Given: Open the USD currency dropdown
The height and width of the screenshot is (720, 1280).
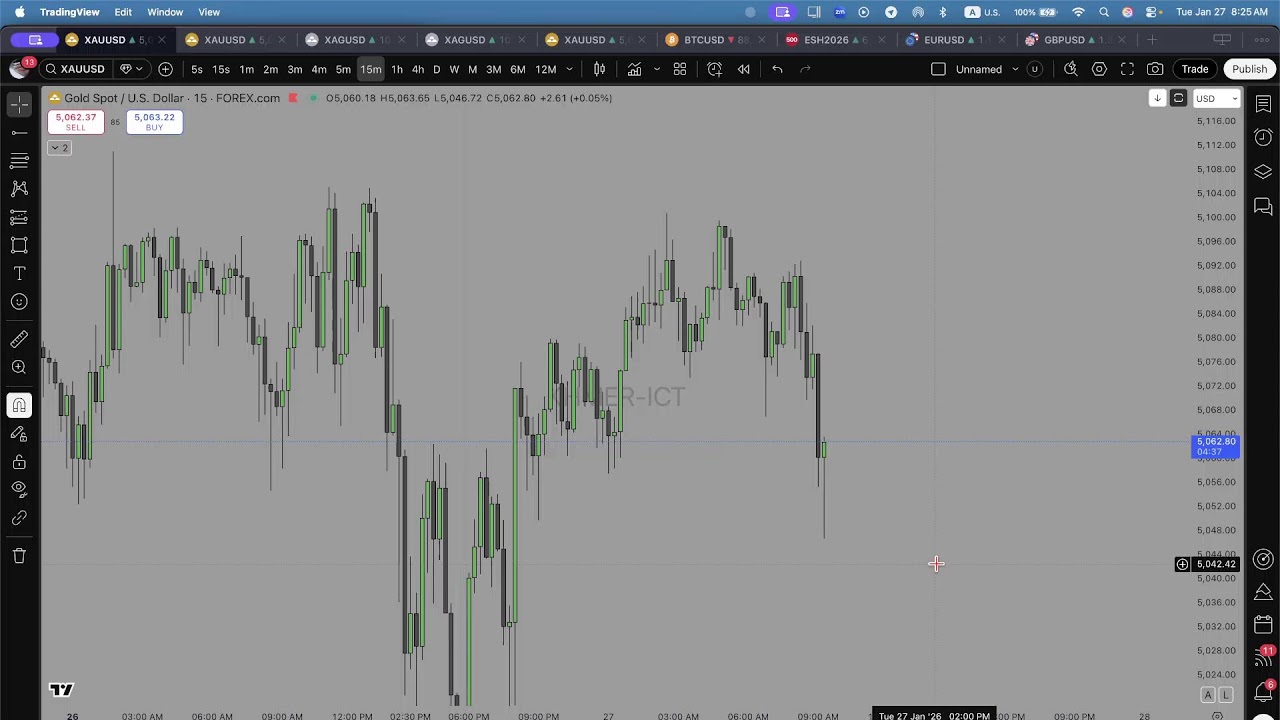Looking at the screenshot, I should 1216,98.
